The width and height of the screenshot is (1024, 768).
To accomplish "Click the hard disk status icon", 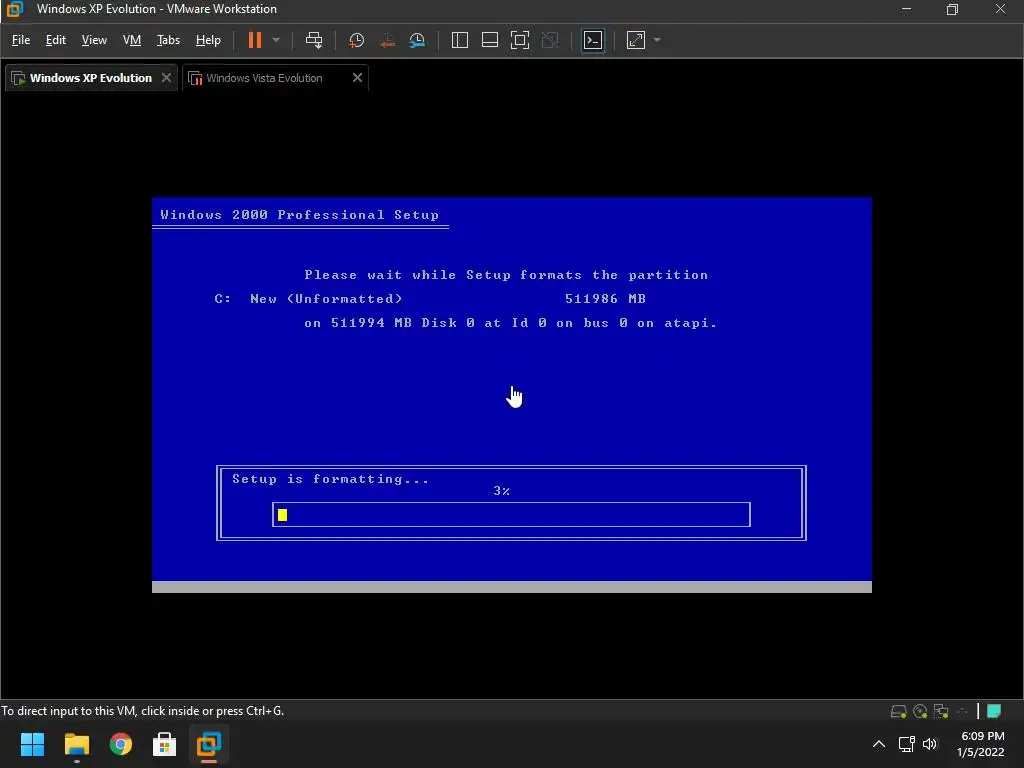I will (x=899, y=711).
